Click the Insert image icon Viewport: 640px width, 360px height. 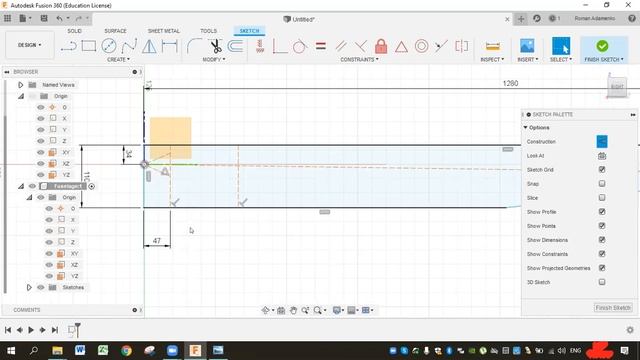coord(527,46)
